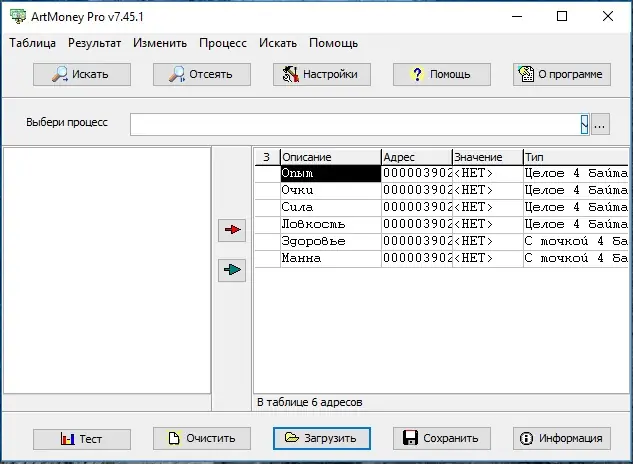The image size is (633, 464).
Task: Maximize the ArtMoney window
Action: [x=562, y=17]
